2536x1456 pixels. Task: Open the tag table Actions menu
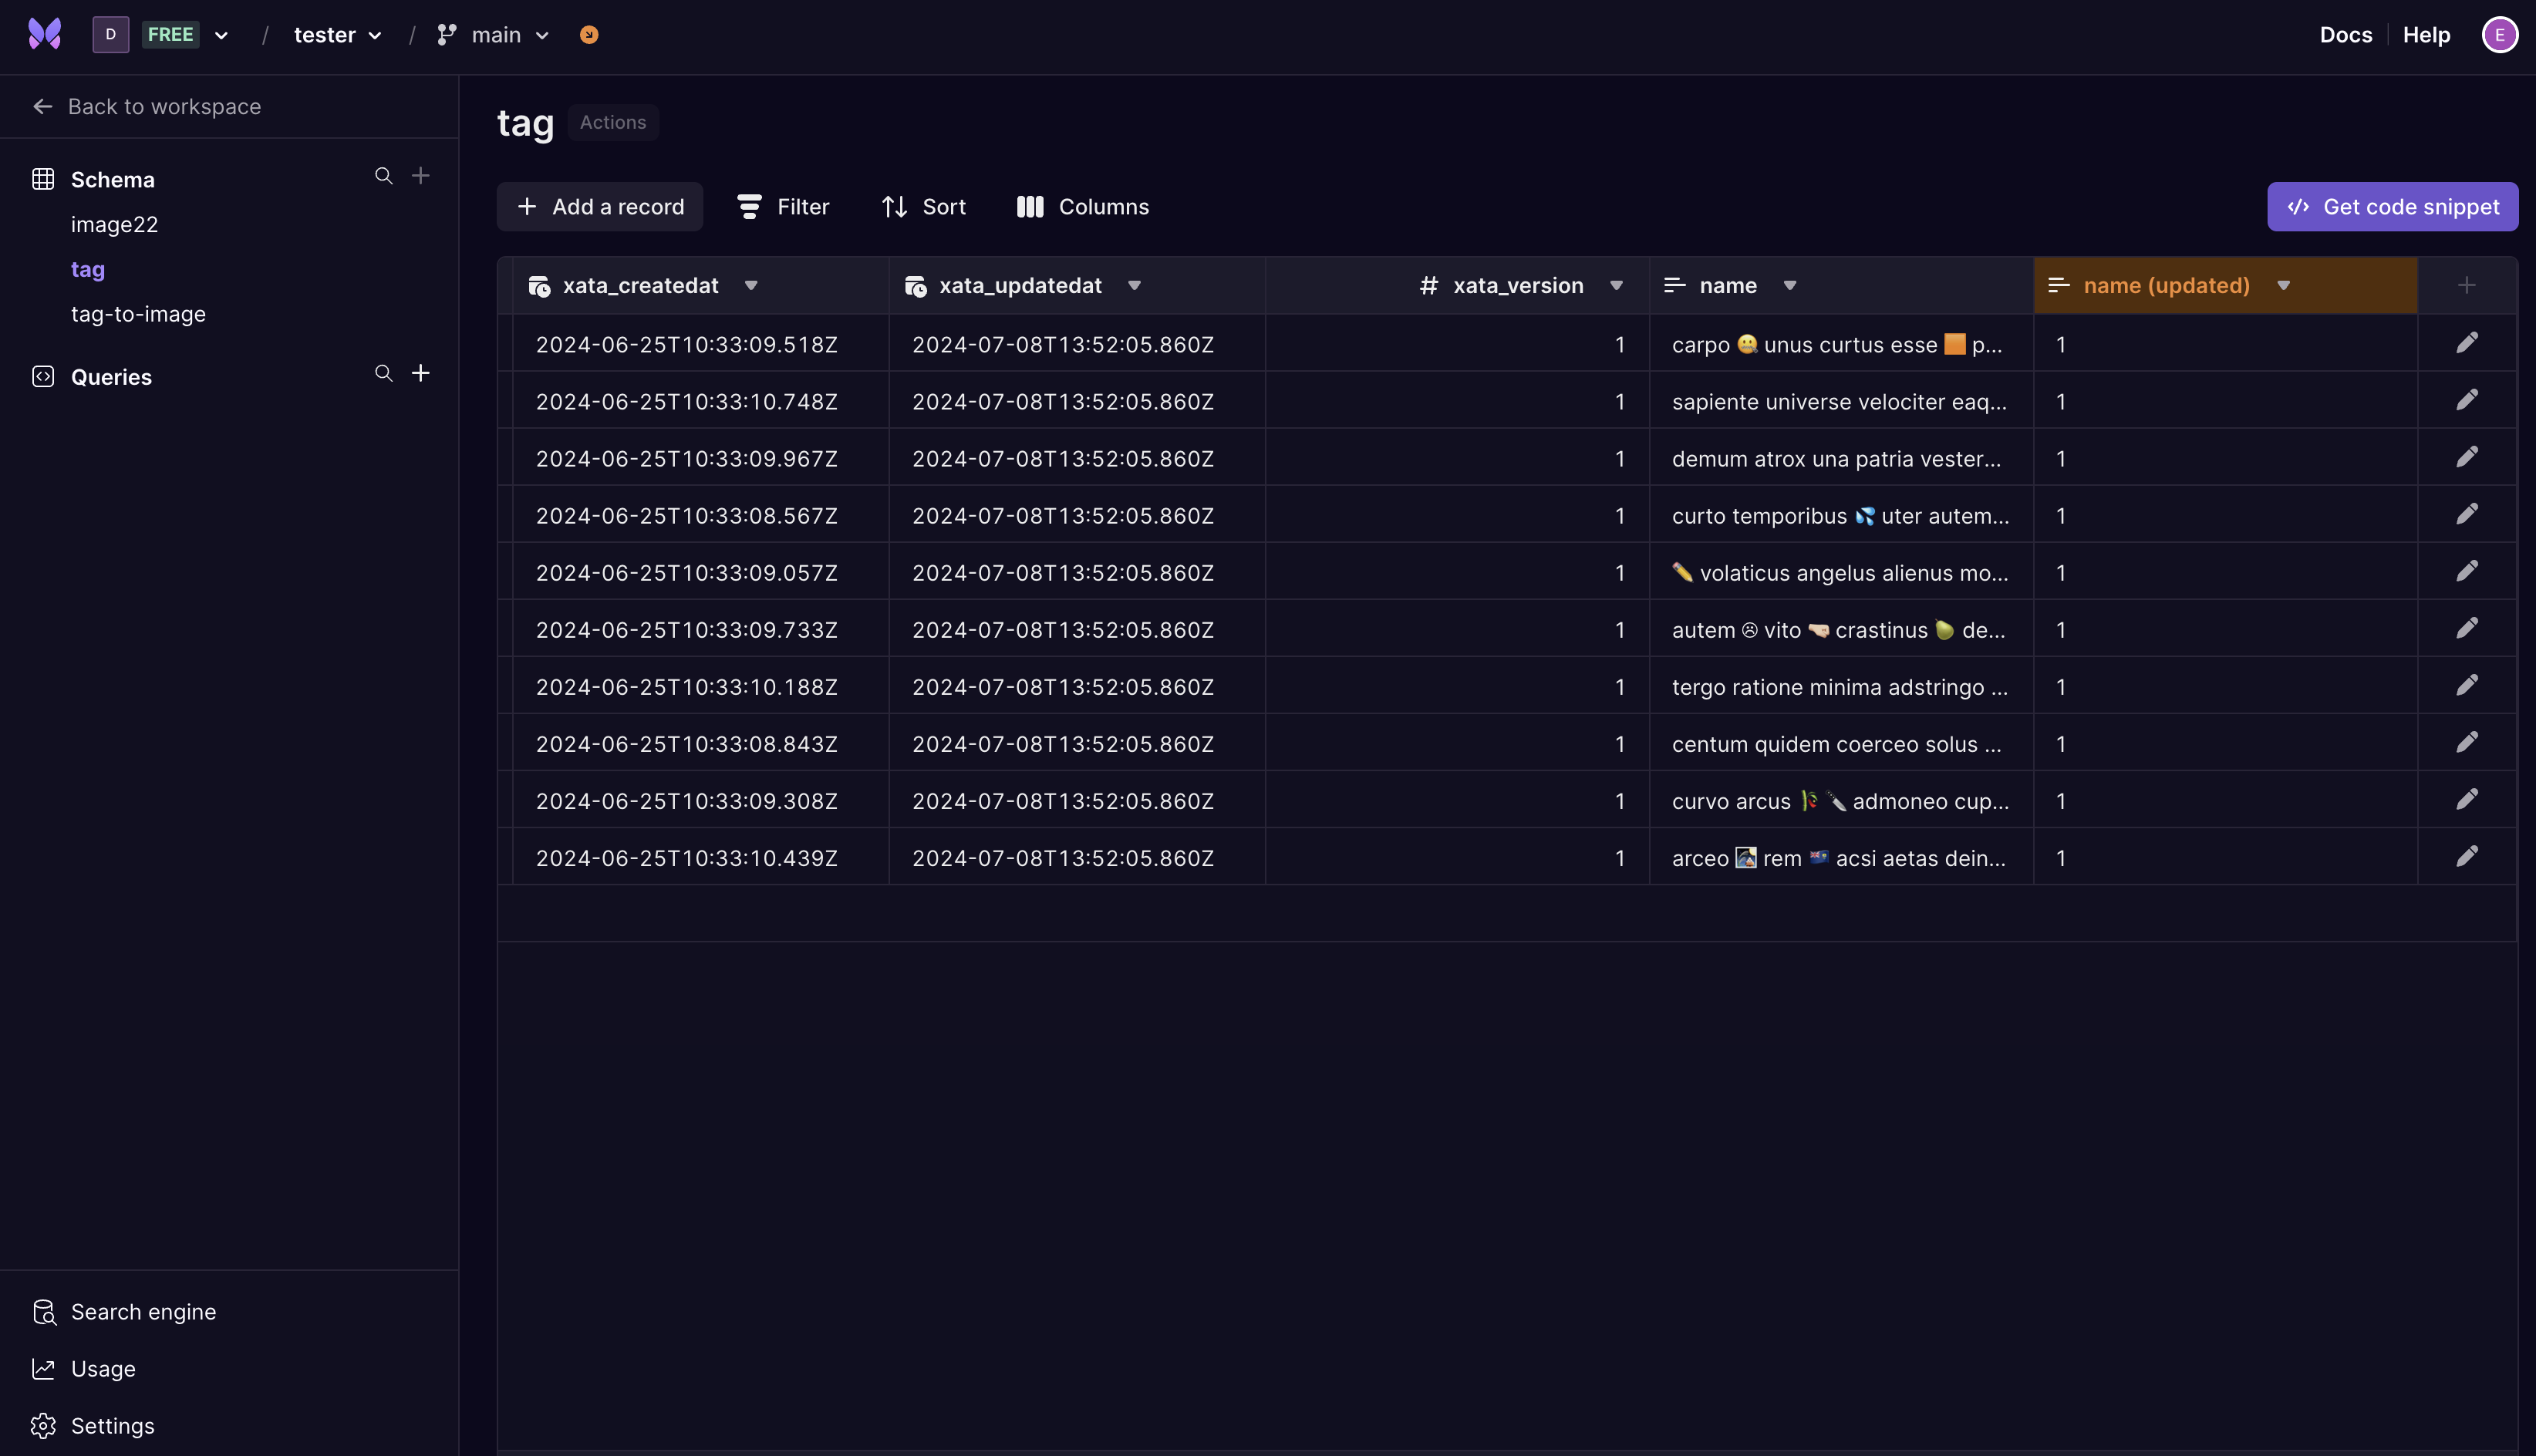[613, 123]
